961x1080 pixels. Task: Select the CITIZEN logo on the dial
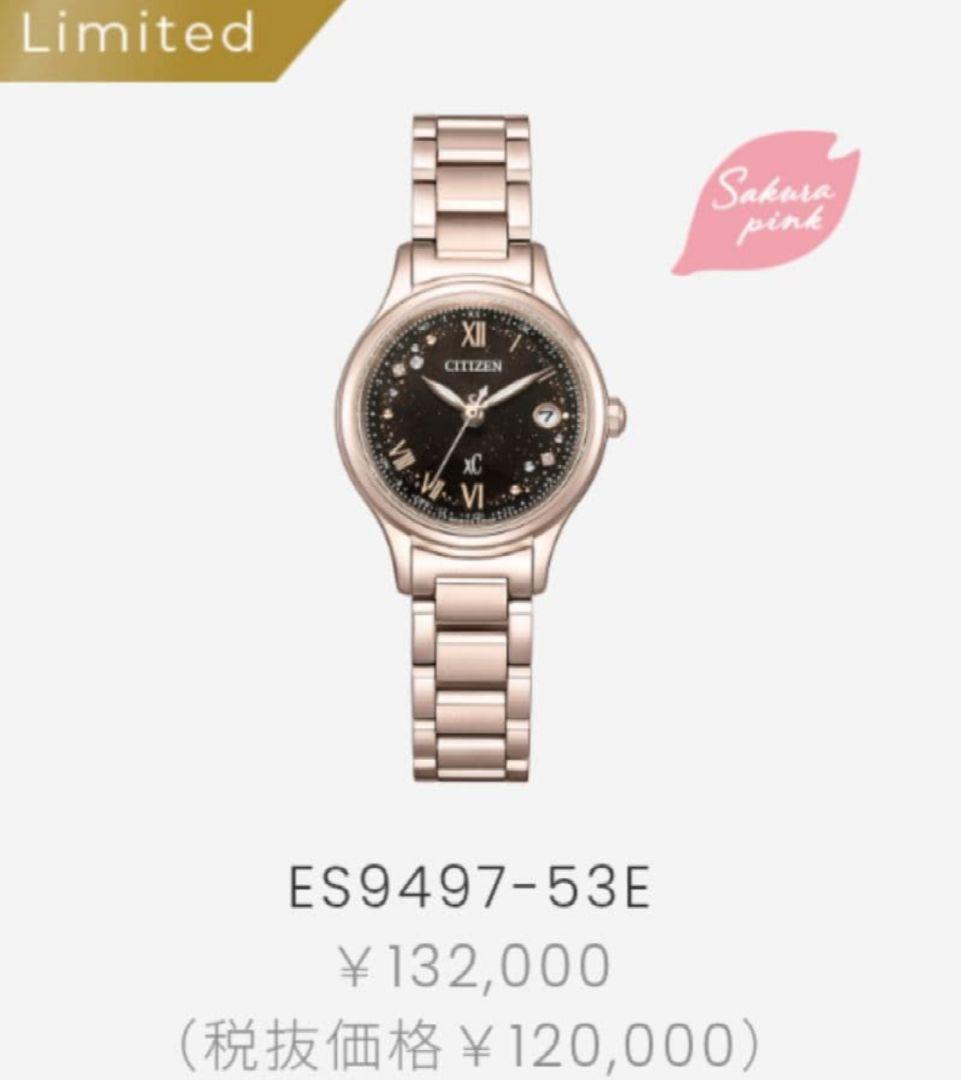click(473, 366)
